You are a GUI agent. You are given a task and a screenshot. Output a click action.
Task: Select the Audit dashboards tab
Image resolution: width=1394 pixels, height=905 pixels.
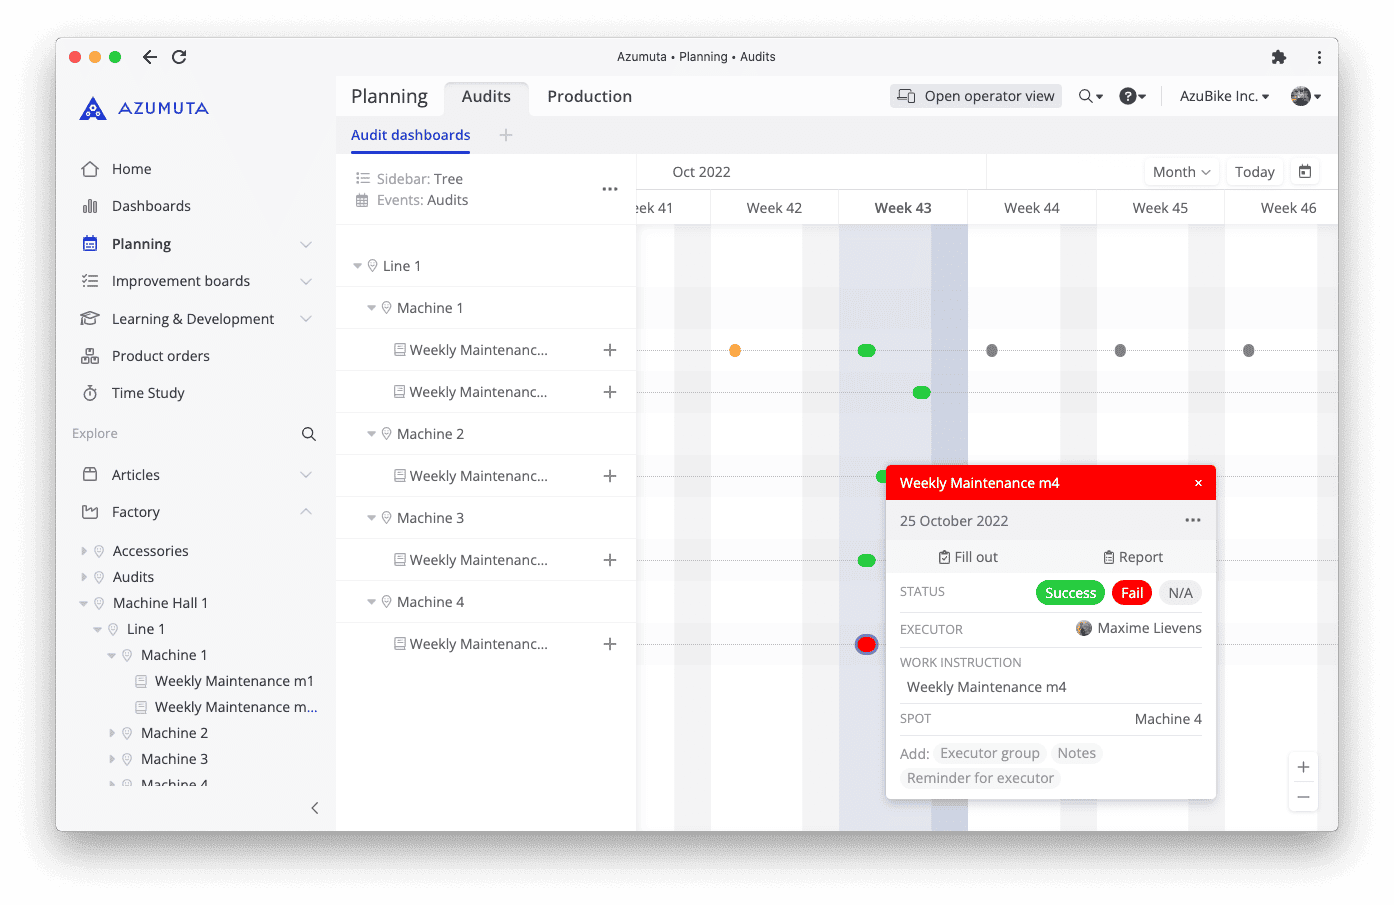click(x=410, y=135)
